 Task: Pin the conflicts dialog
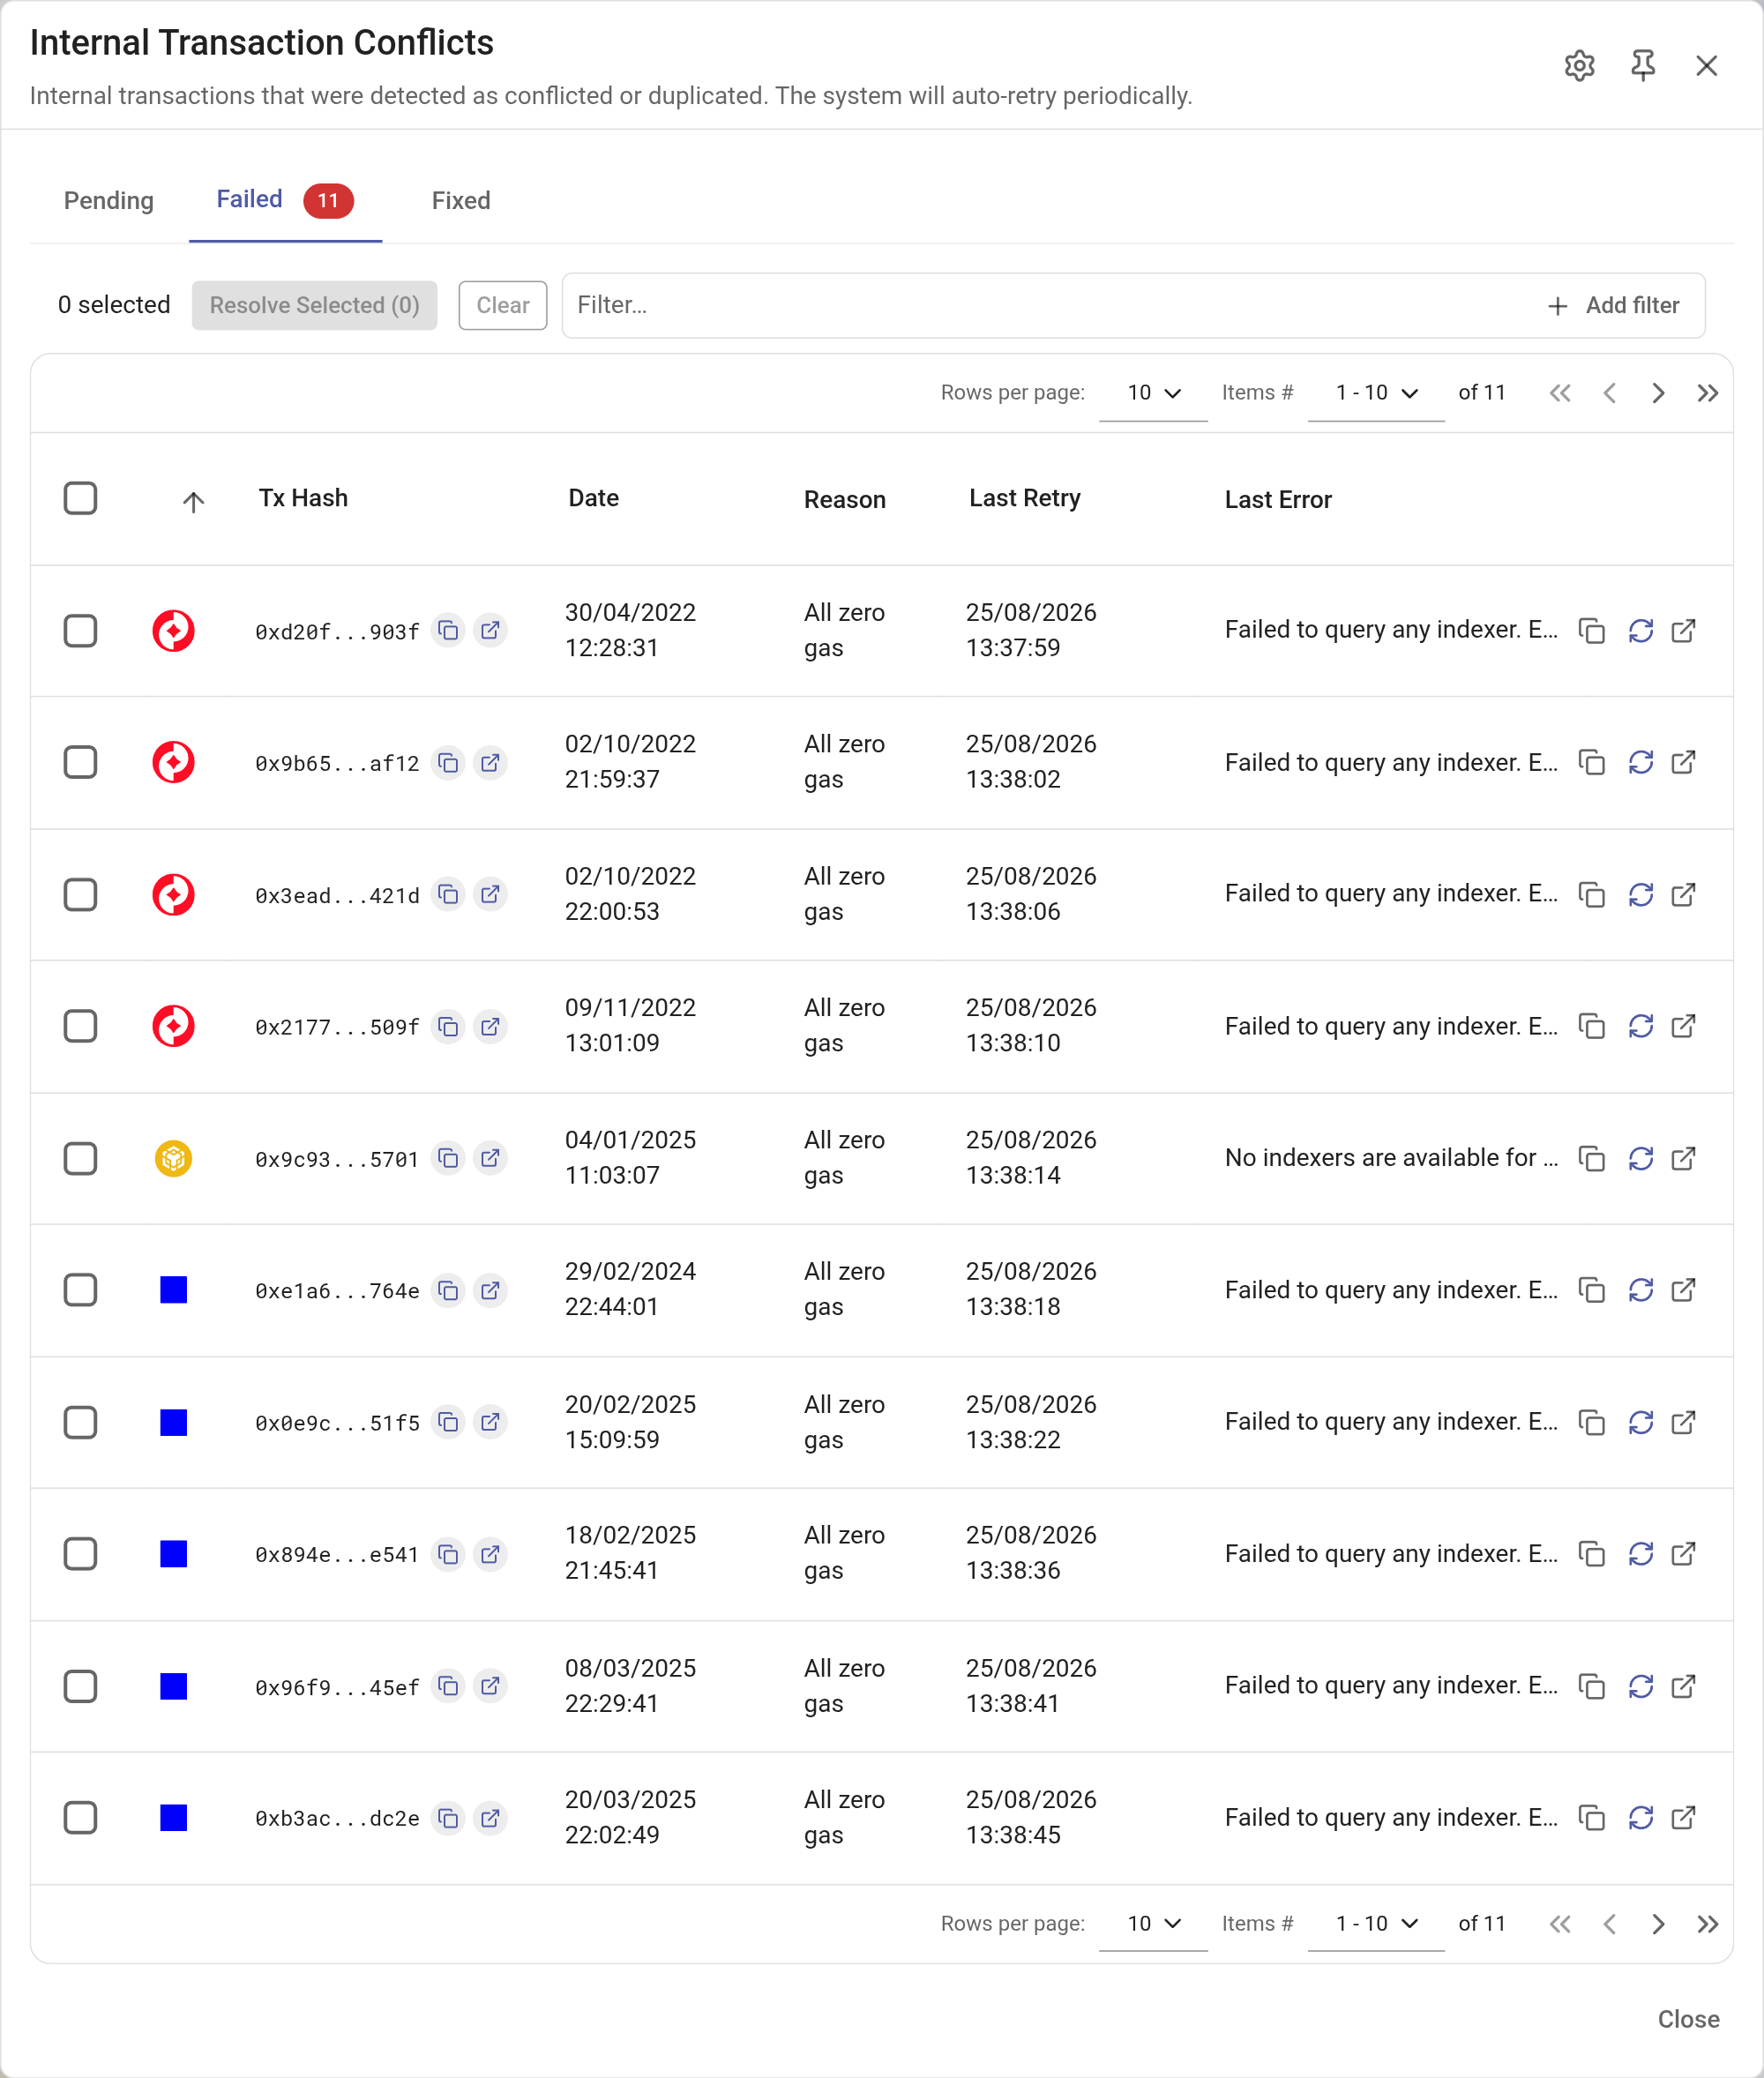click(x=1642, y=66)
